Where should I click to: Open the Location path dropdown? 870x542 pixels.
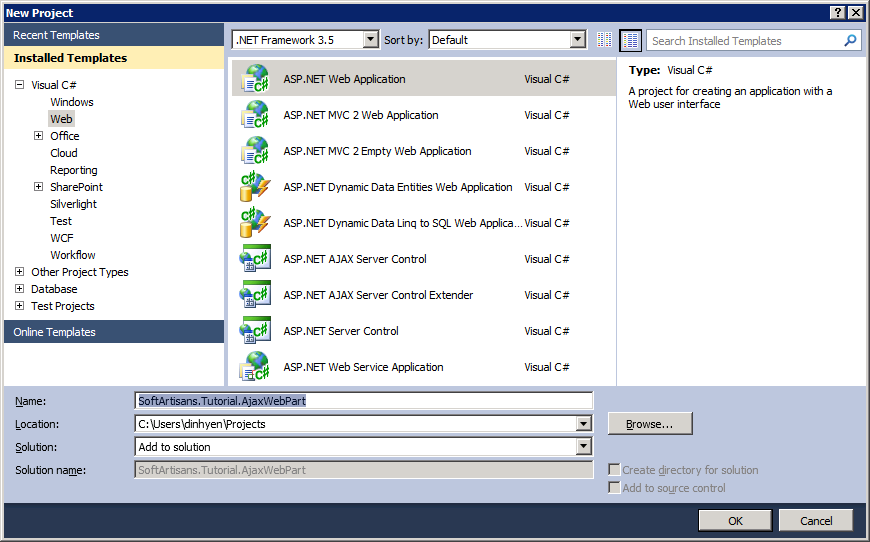pyautogui.click(x=583, y=424)
